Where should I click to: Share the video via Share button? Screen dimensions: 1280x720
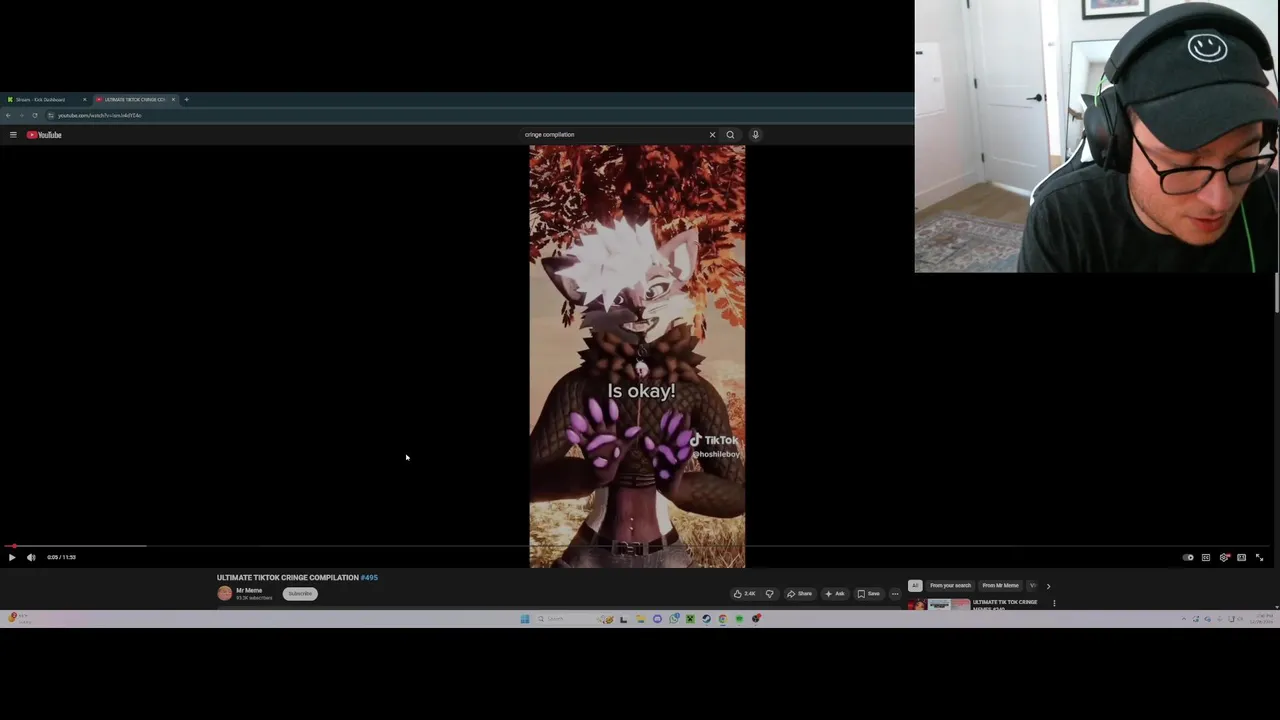tap(799, 593)
